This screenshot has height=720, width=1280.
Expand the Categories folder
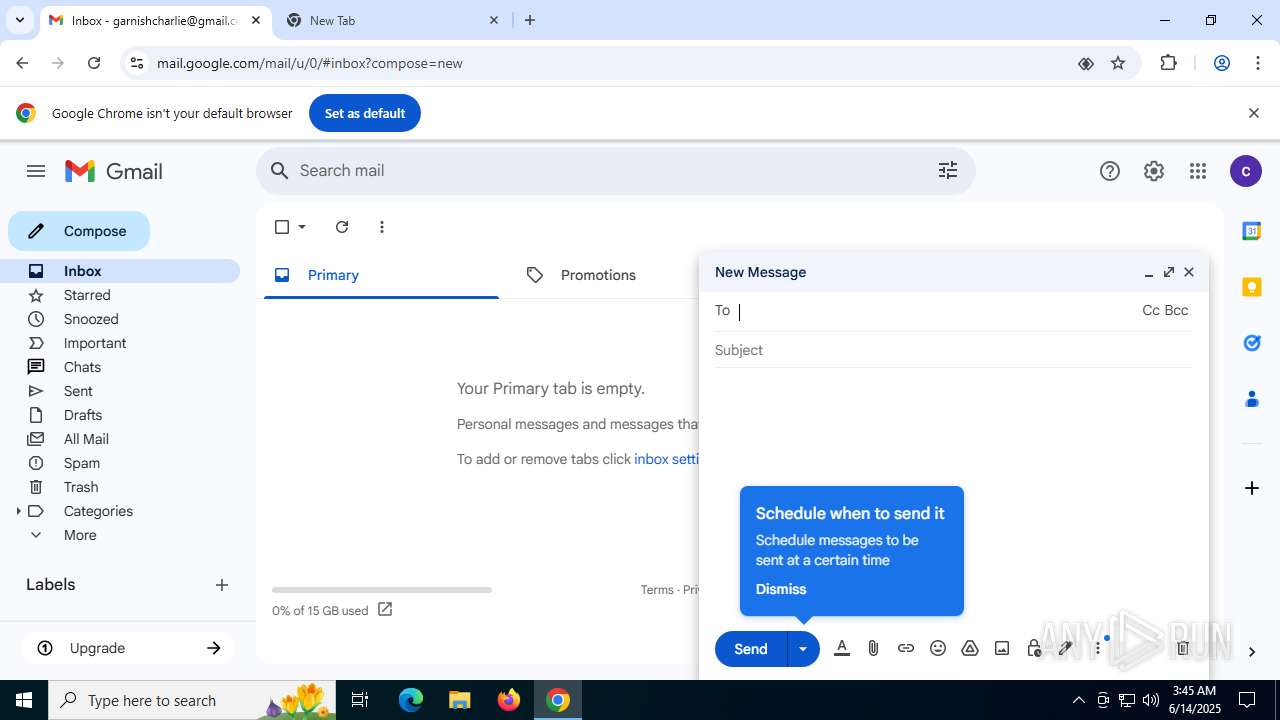(18, 511)
